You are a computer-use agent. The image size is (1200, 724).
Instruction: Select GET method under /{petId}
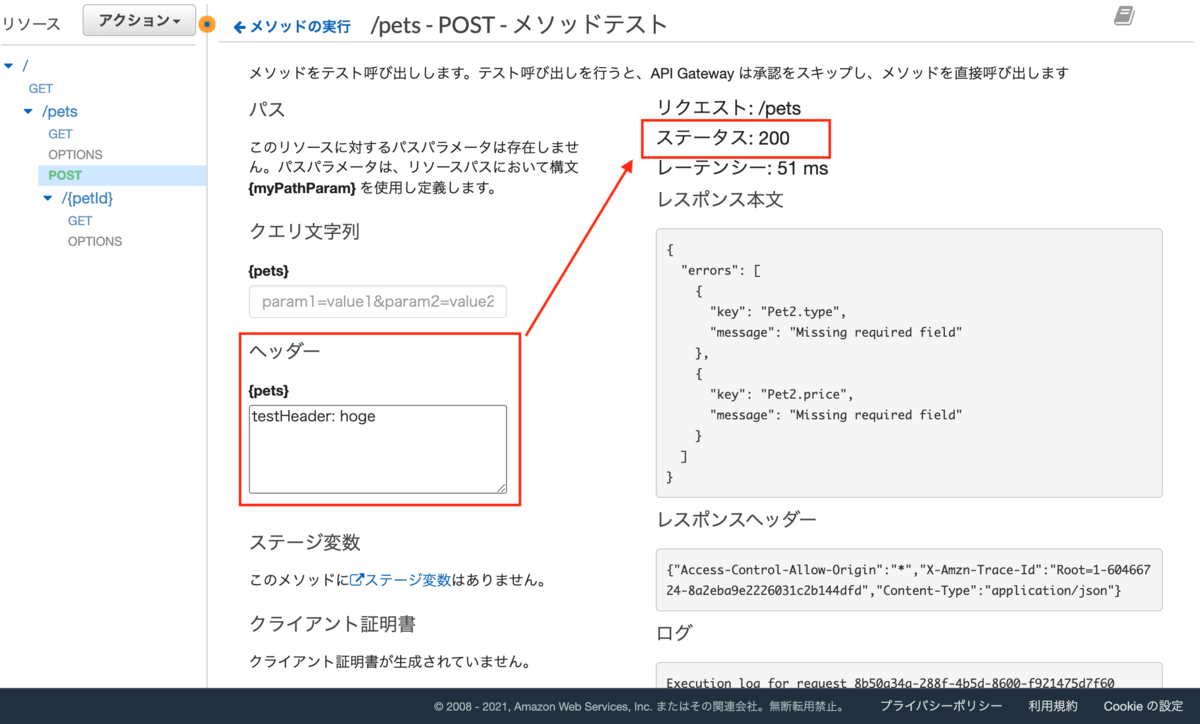[x=80, y=221]
